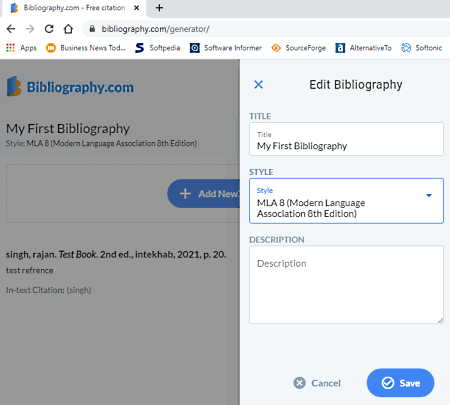The height and width of the screenshot is (405, 450).
Task: Click the browser reload icon
Action: pyautogui.click(x=49, y=29)
